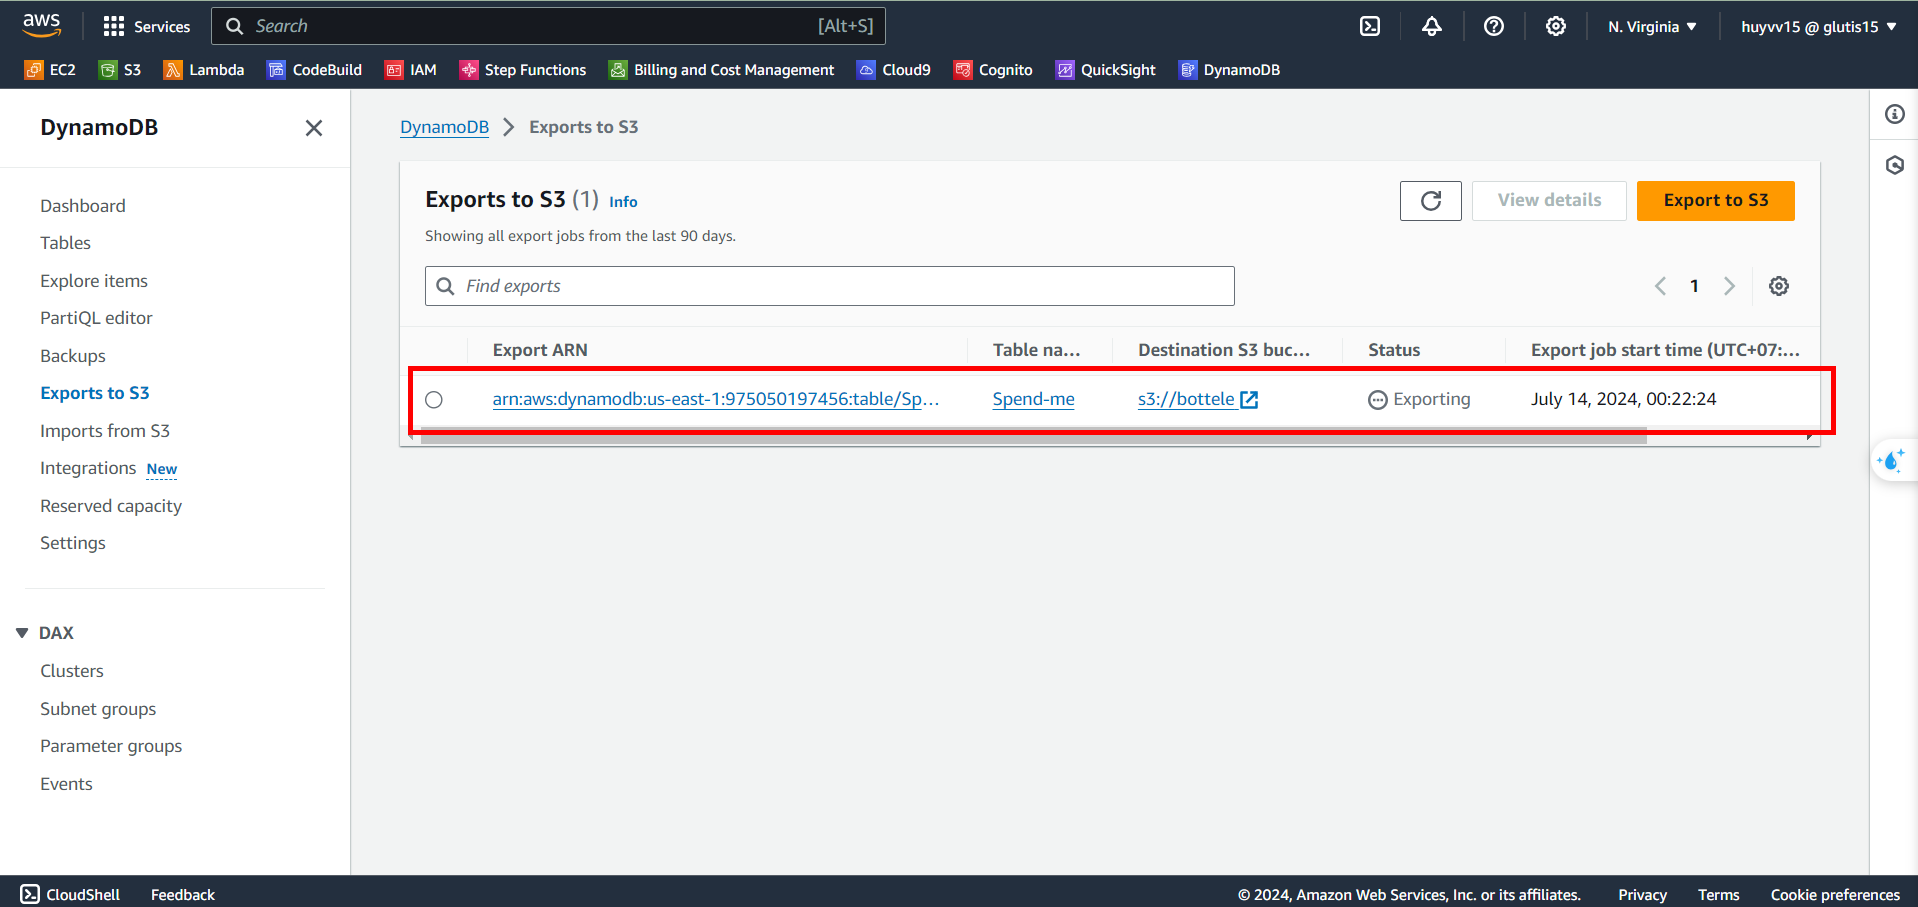Open Integrations in sidebar
1918x907 pixels.
[x=88, y=468]
